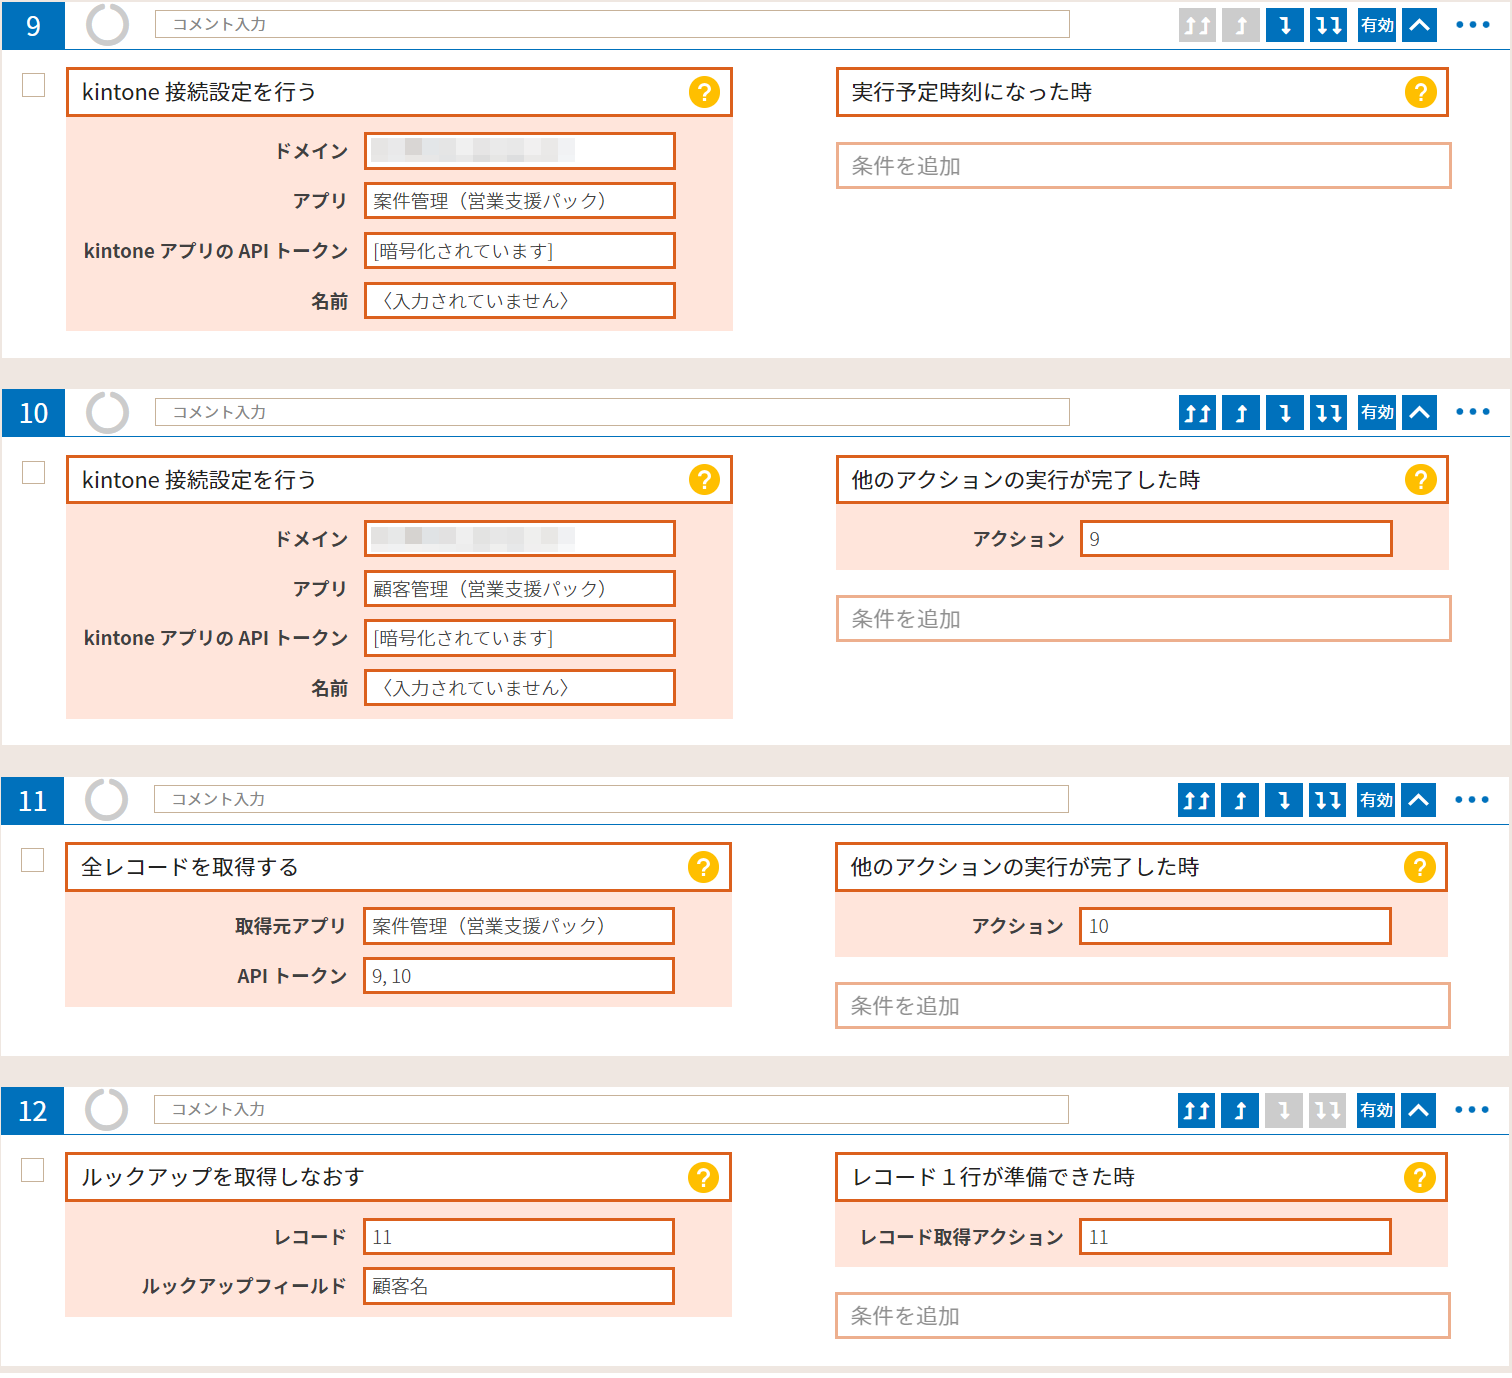
Task: Focus the コメント入力 box of row 12
Action: 611,1110
